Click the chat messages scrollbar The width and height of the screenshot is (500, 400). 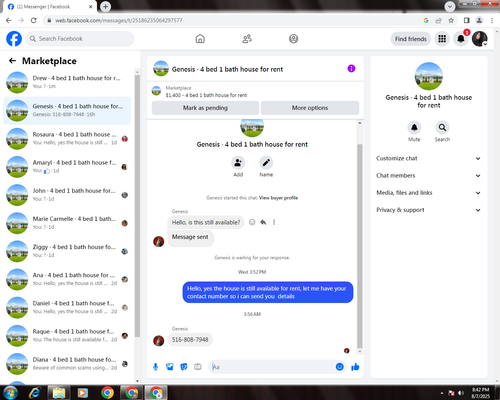click(360, 246)
